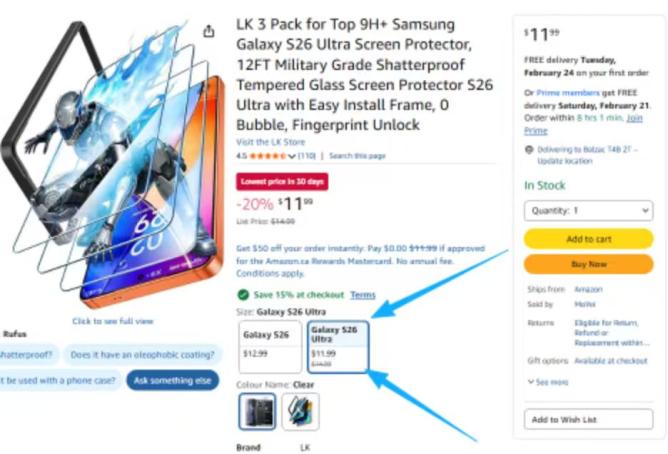Select the Galaxy S26 Ultra size option
The height and width of the screenshot is (454, 668).
[x=337, y=346]
